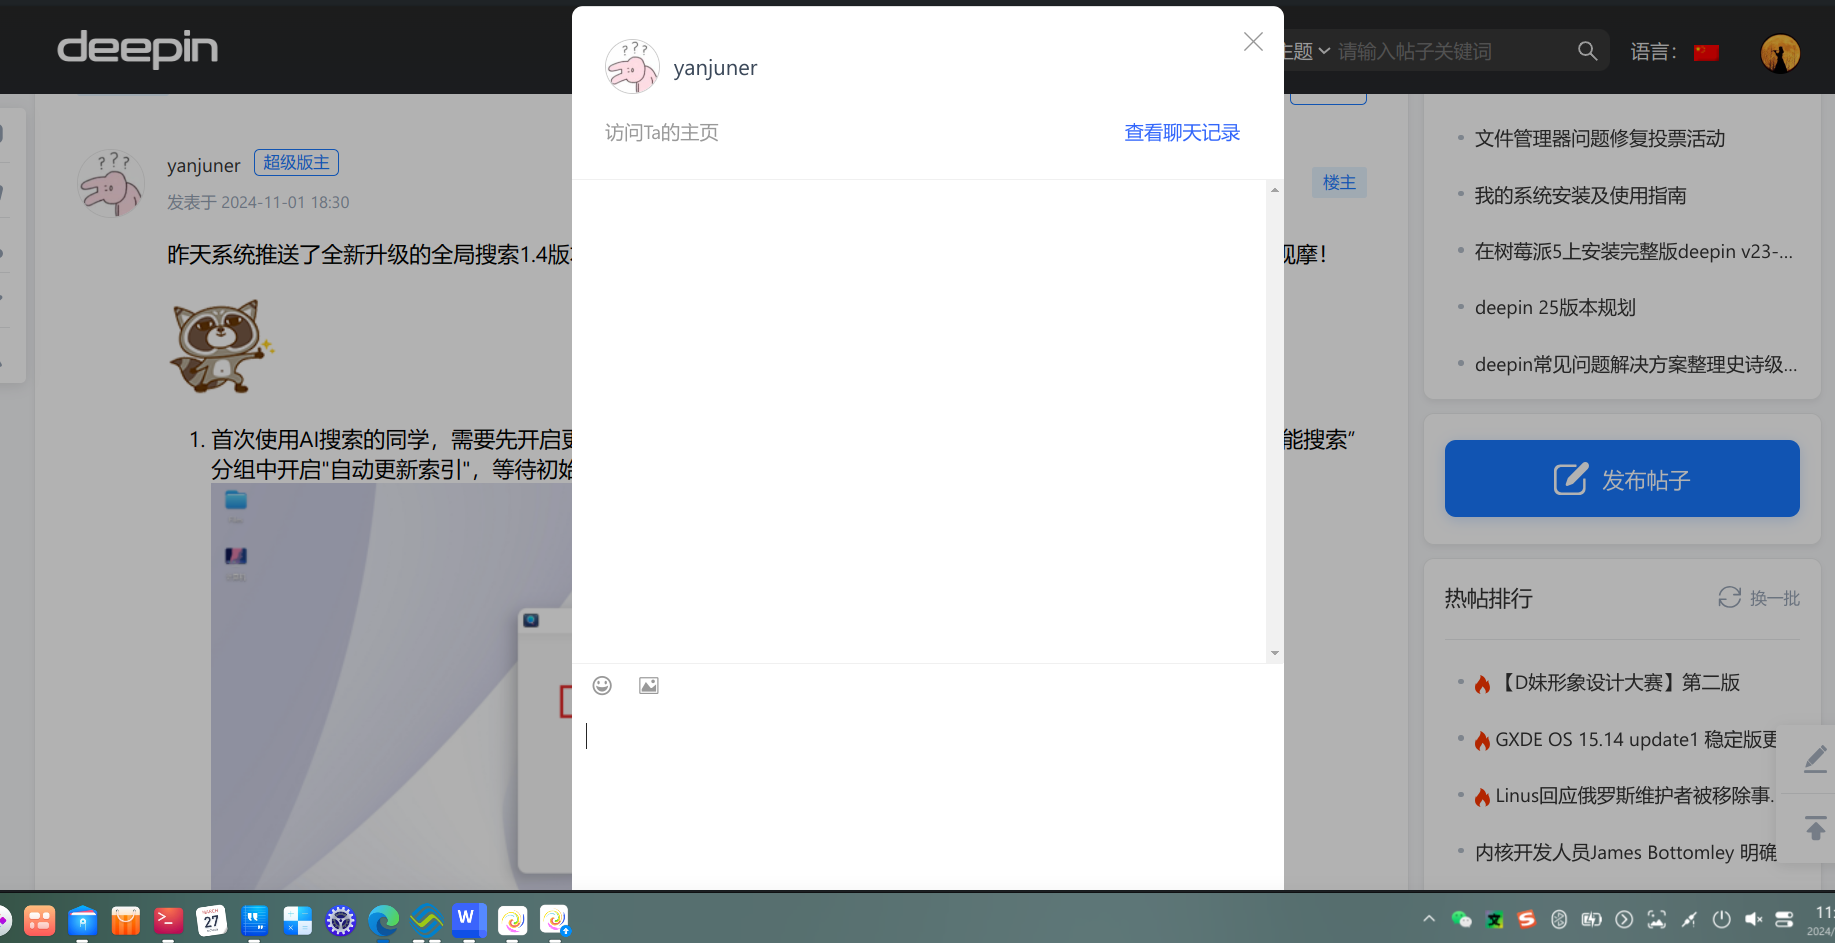Click the WeChat tray icon
The height and width of the screenshot is (943, 1835).
1461,919
